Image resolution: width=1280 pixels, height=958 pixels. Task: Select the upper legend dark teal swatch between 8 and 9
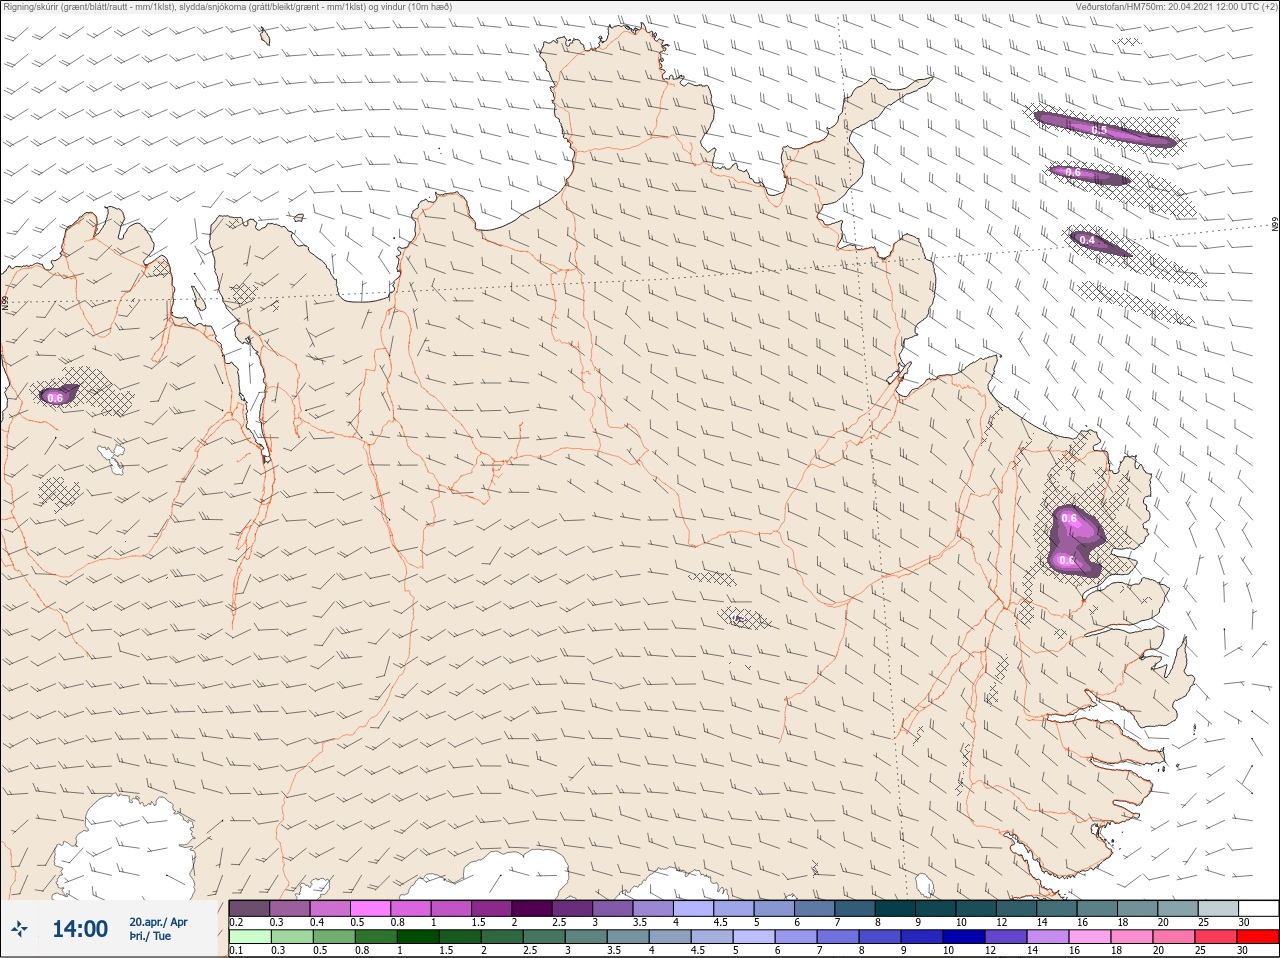tap(897, 908)
